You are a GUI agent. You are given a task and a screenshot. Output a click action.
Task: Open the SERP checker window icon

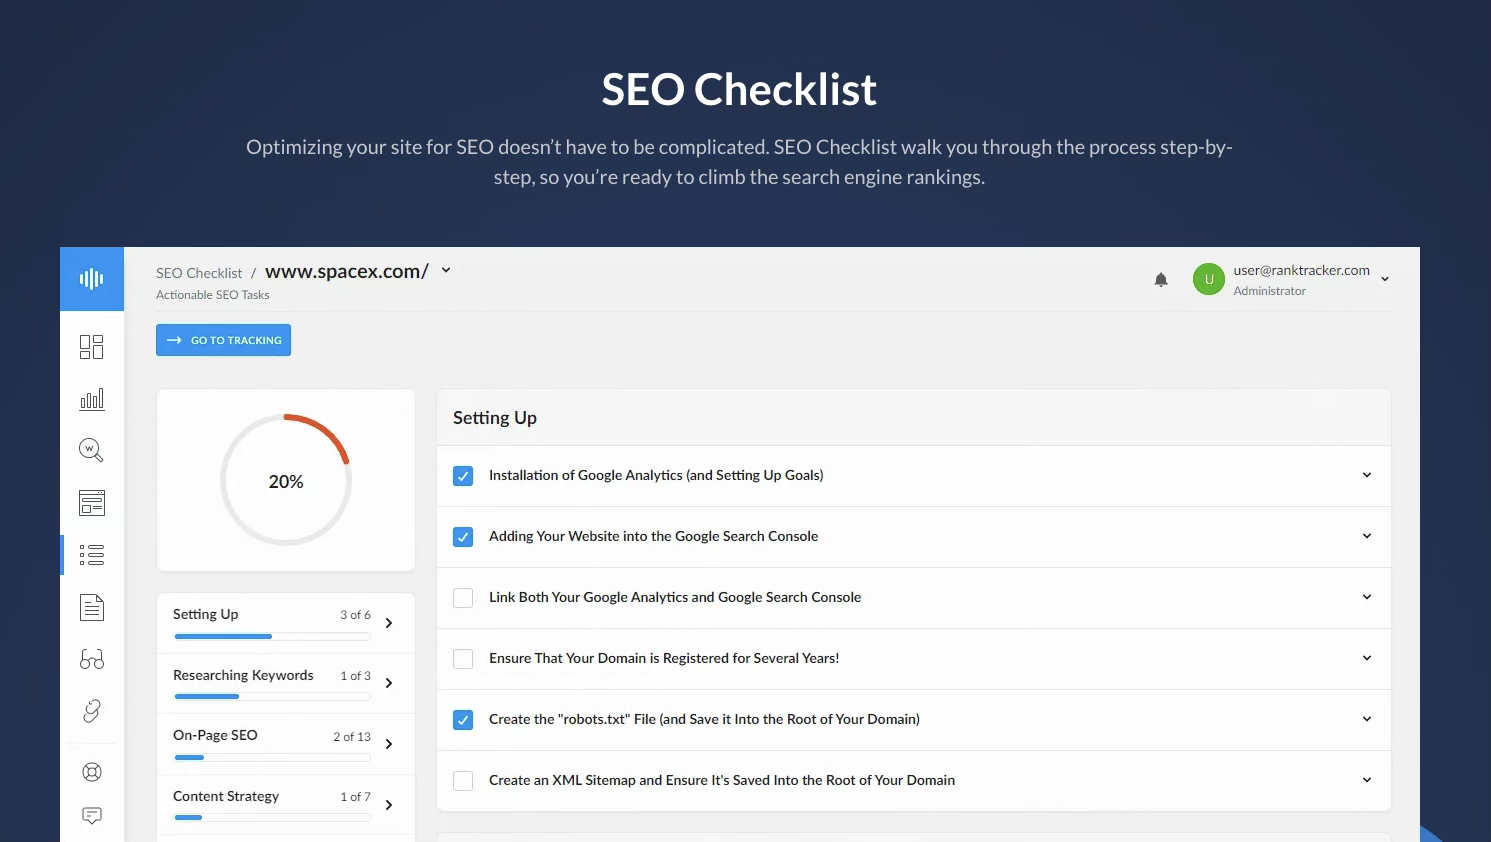click(92, 503)
